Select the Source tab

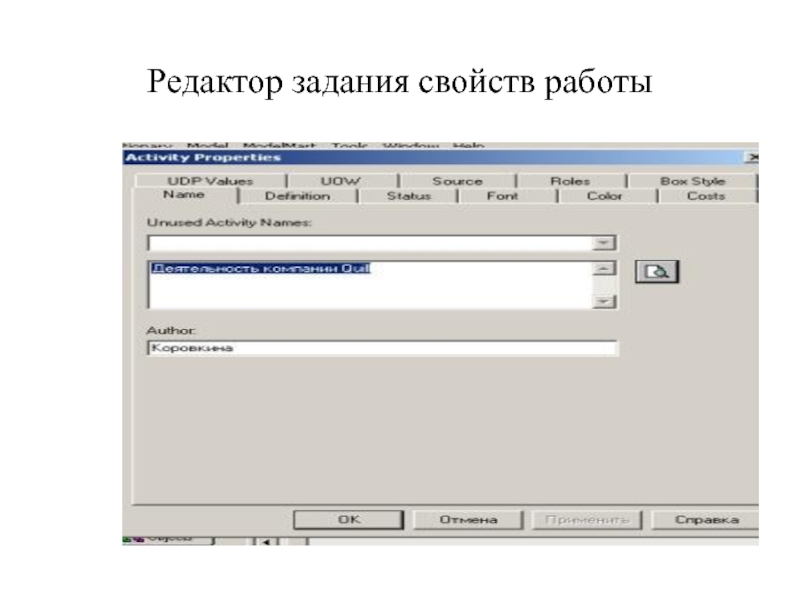457,181
